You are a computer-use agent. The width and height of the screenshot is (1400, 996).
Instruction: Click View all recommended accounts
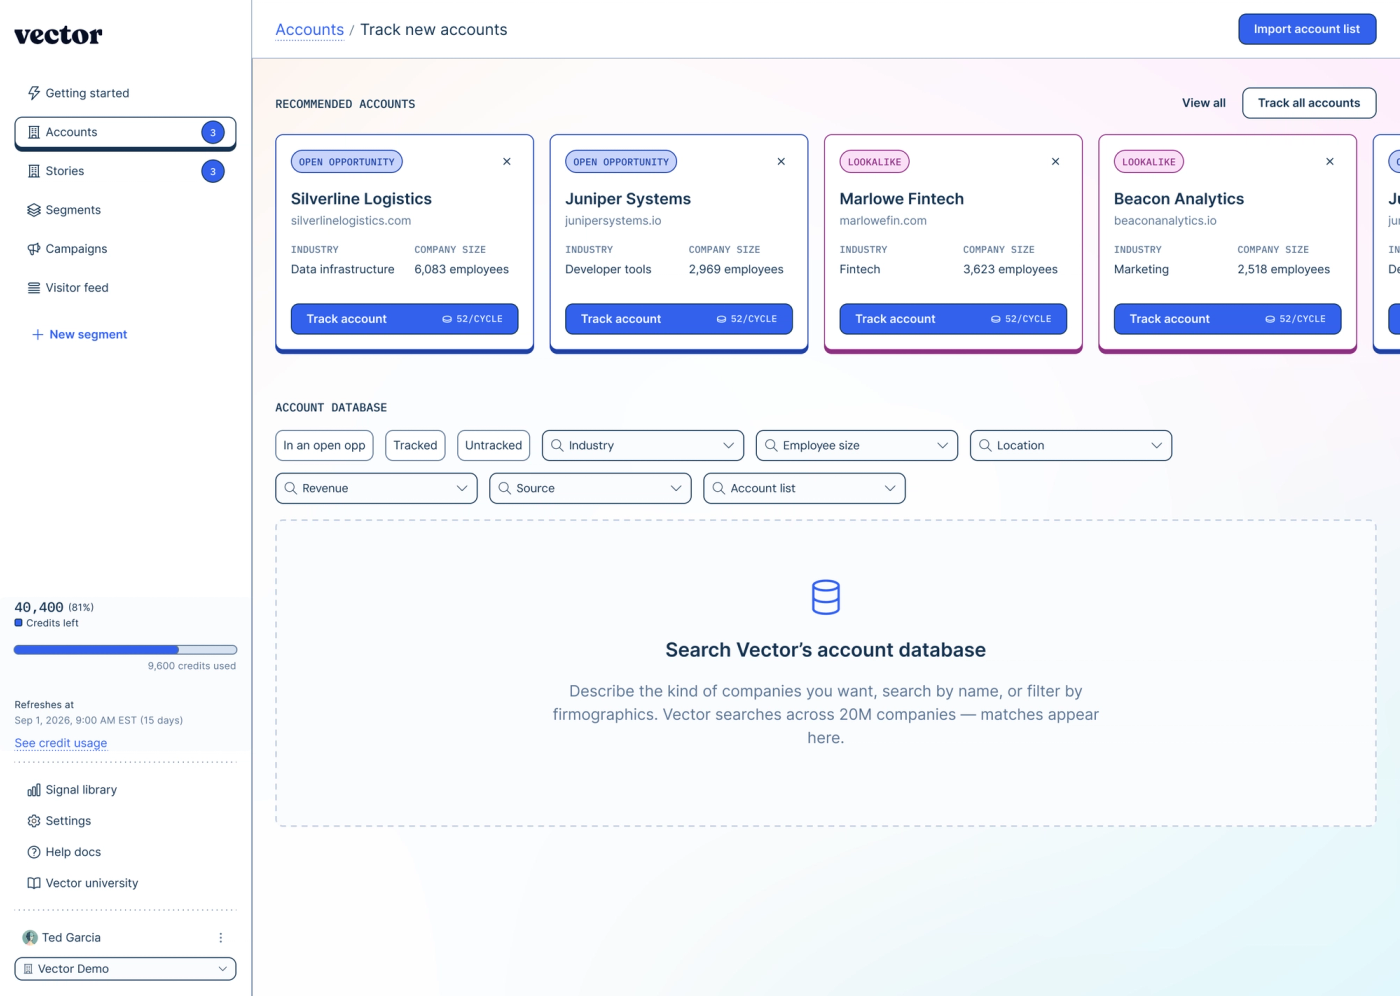1204,103
